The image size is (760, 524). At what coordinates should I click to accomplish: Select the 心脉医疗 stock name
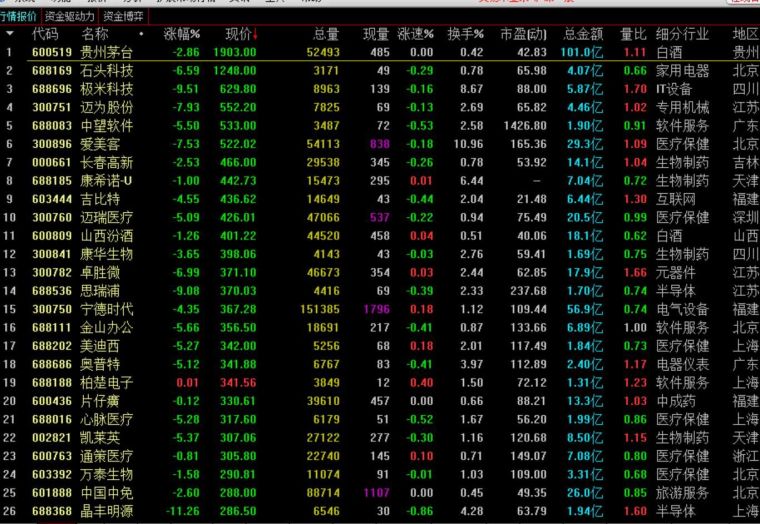coord(107,419)
